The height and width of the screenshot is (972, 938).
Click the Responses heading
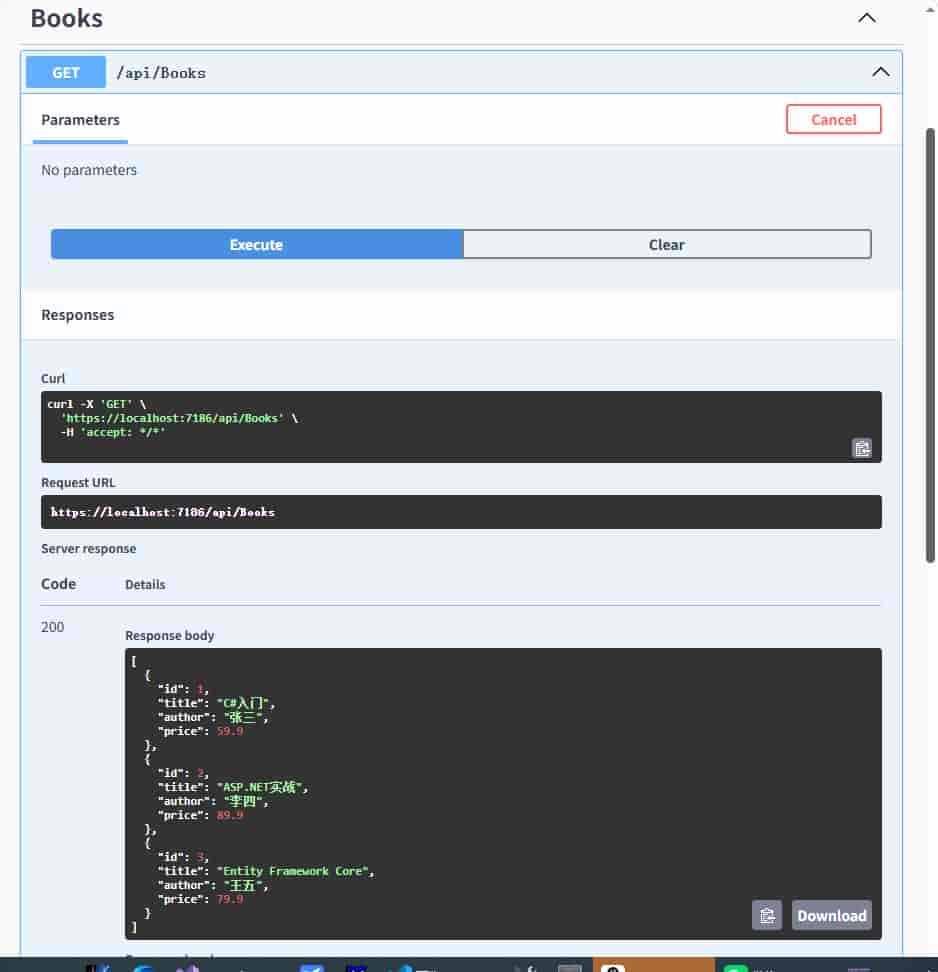coord(77,315)
